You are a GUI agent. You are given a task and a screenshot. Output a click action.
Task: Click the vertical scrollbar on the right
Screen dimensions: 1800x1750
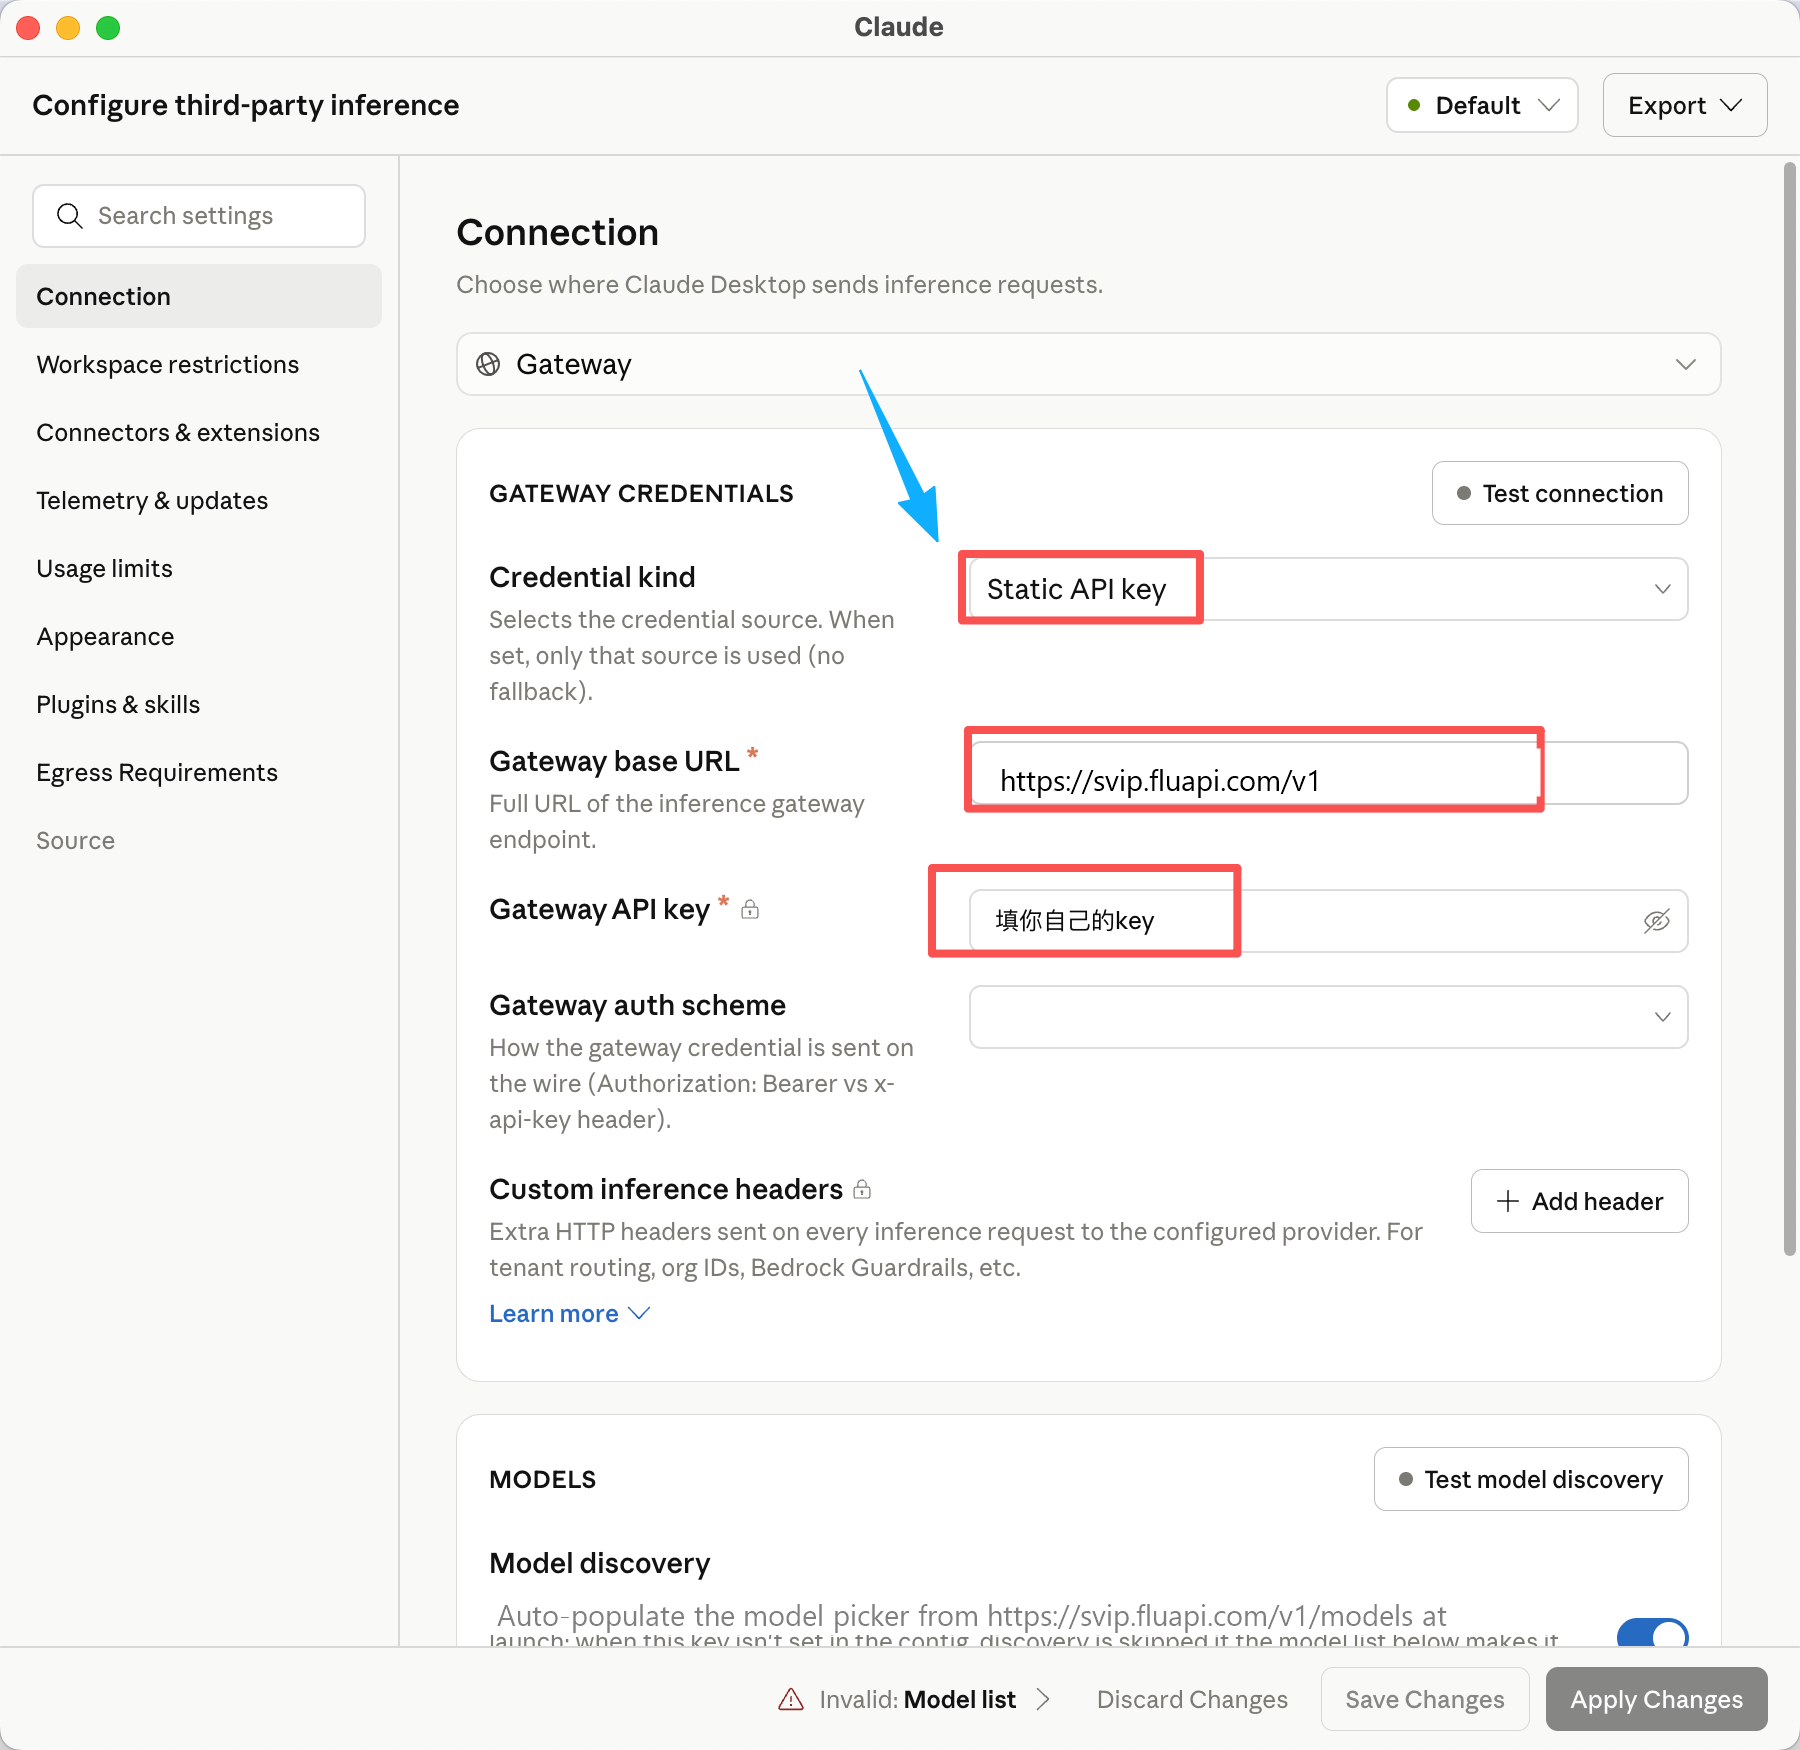coord(1790,708)
